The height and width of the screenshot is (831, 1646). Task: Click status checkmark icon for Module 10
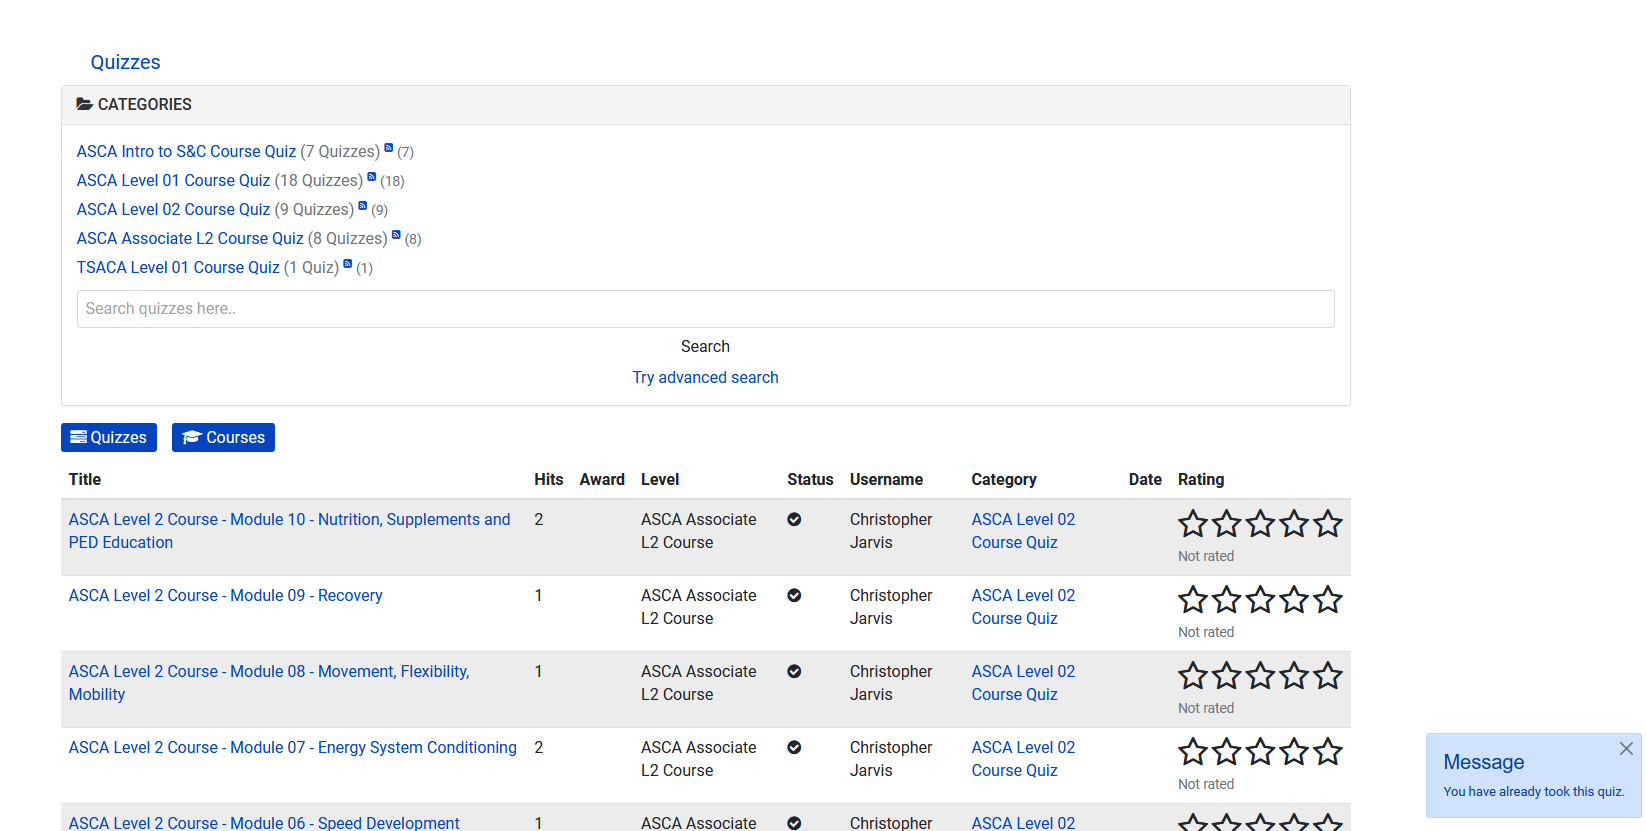point(794,519)
